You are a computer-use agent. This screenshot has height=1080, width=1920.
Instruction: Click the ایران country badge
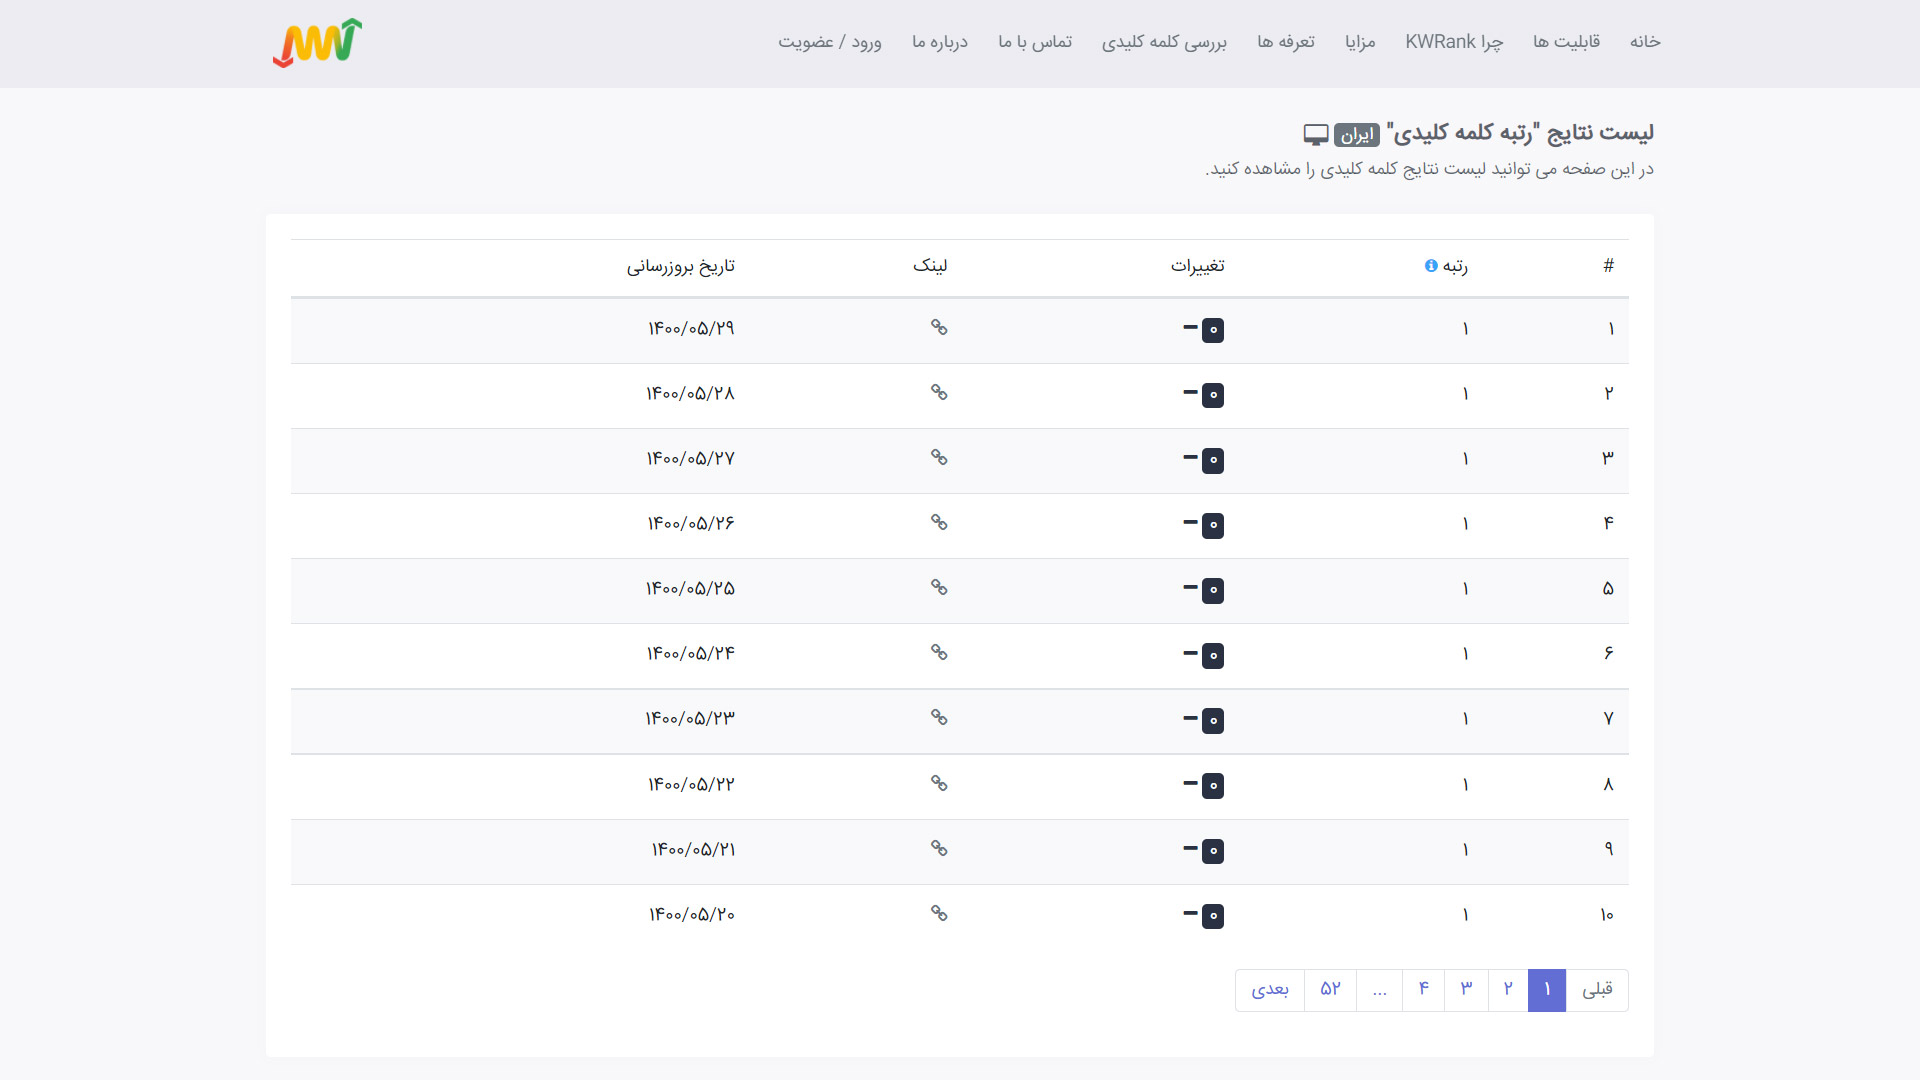[1357, 135]
